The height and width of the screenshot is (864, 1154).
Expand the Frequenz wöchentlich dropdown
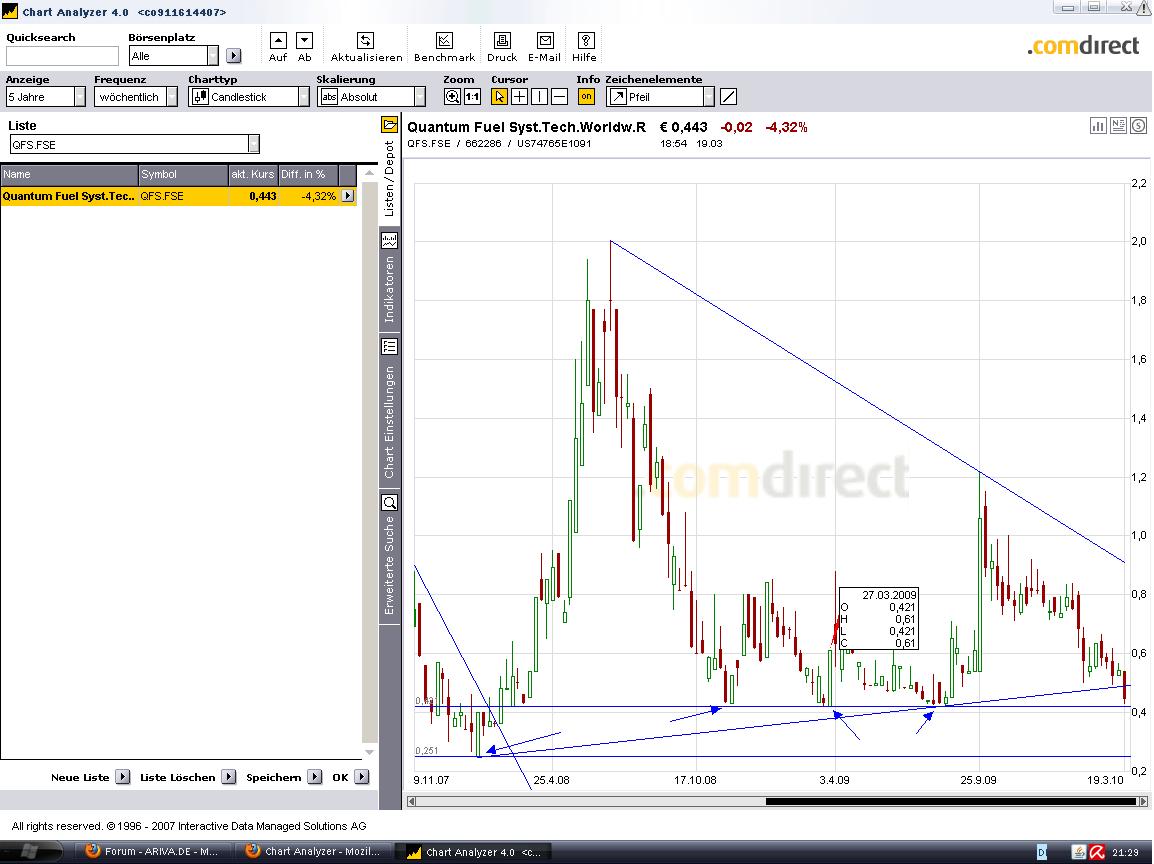(x=171, y=97)
